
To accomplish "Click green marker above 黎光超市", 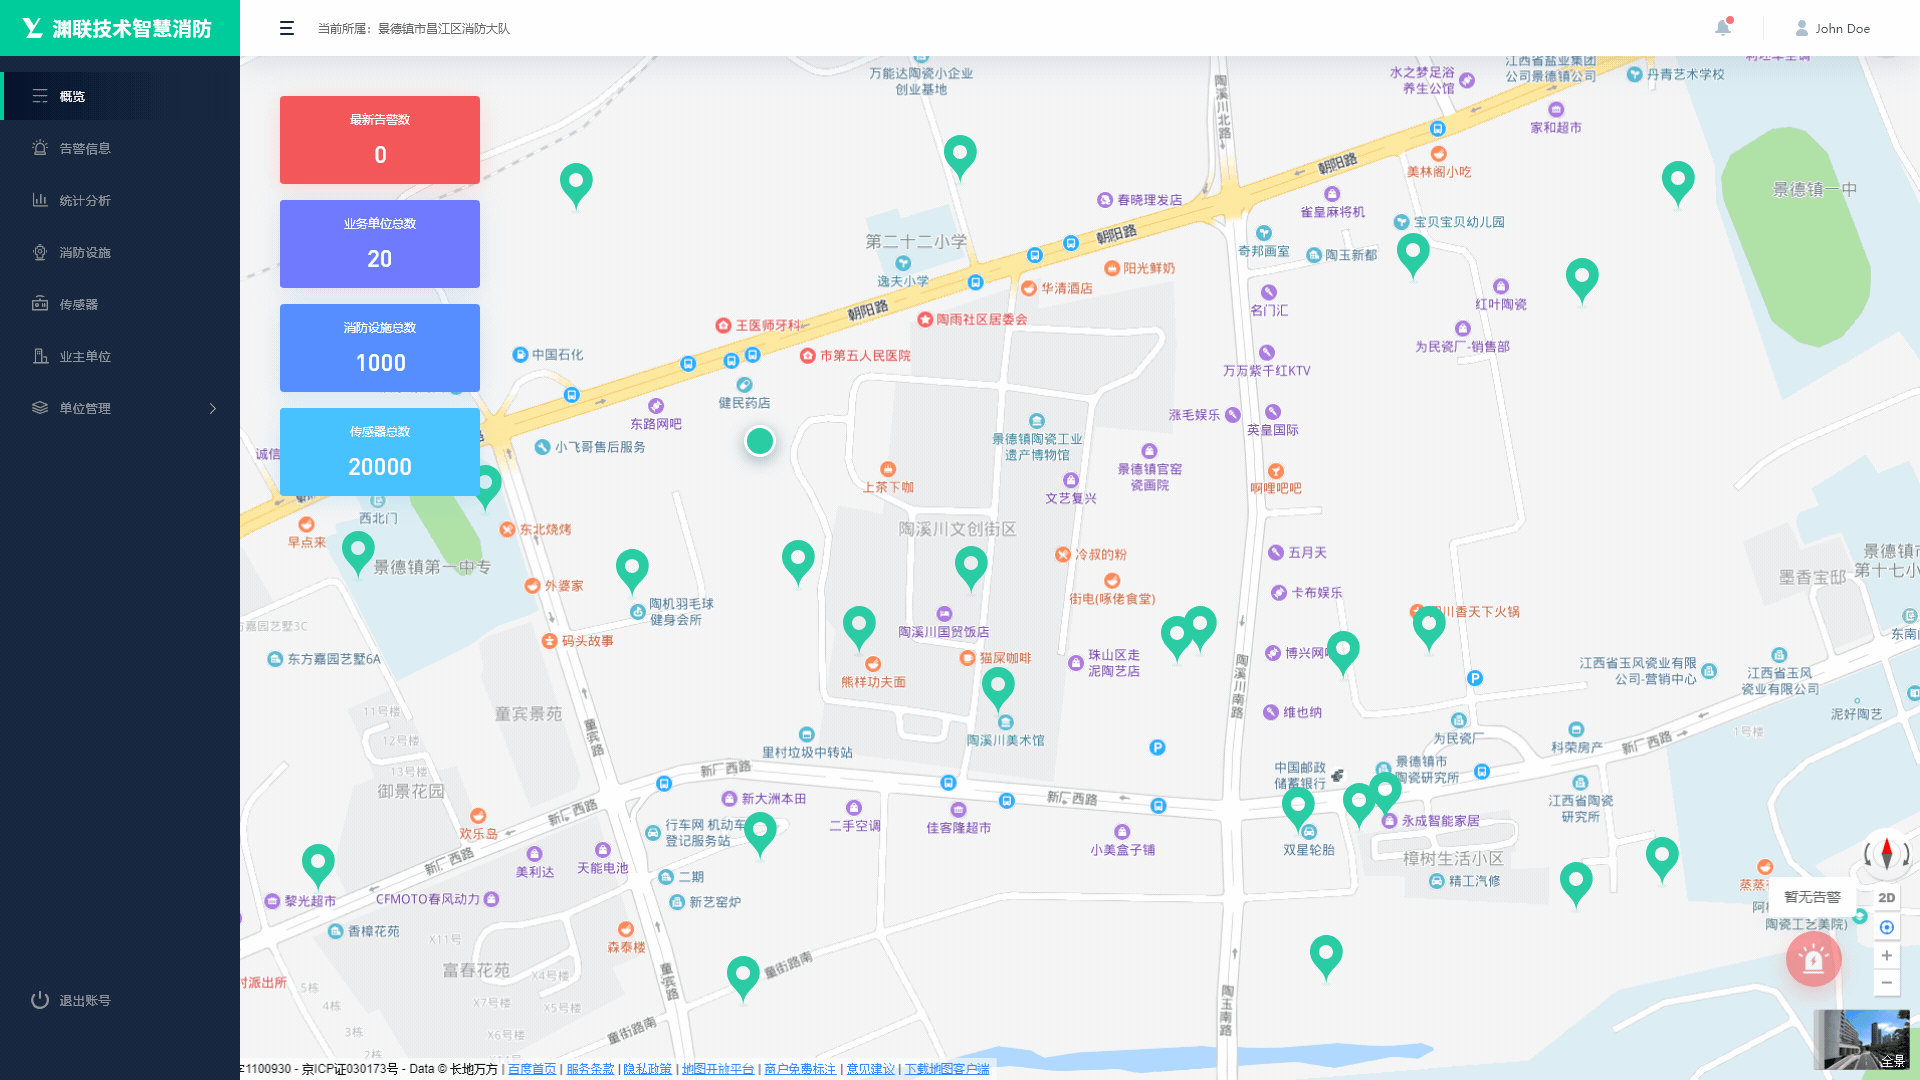I will pos(318,866).
